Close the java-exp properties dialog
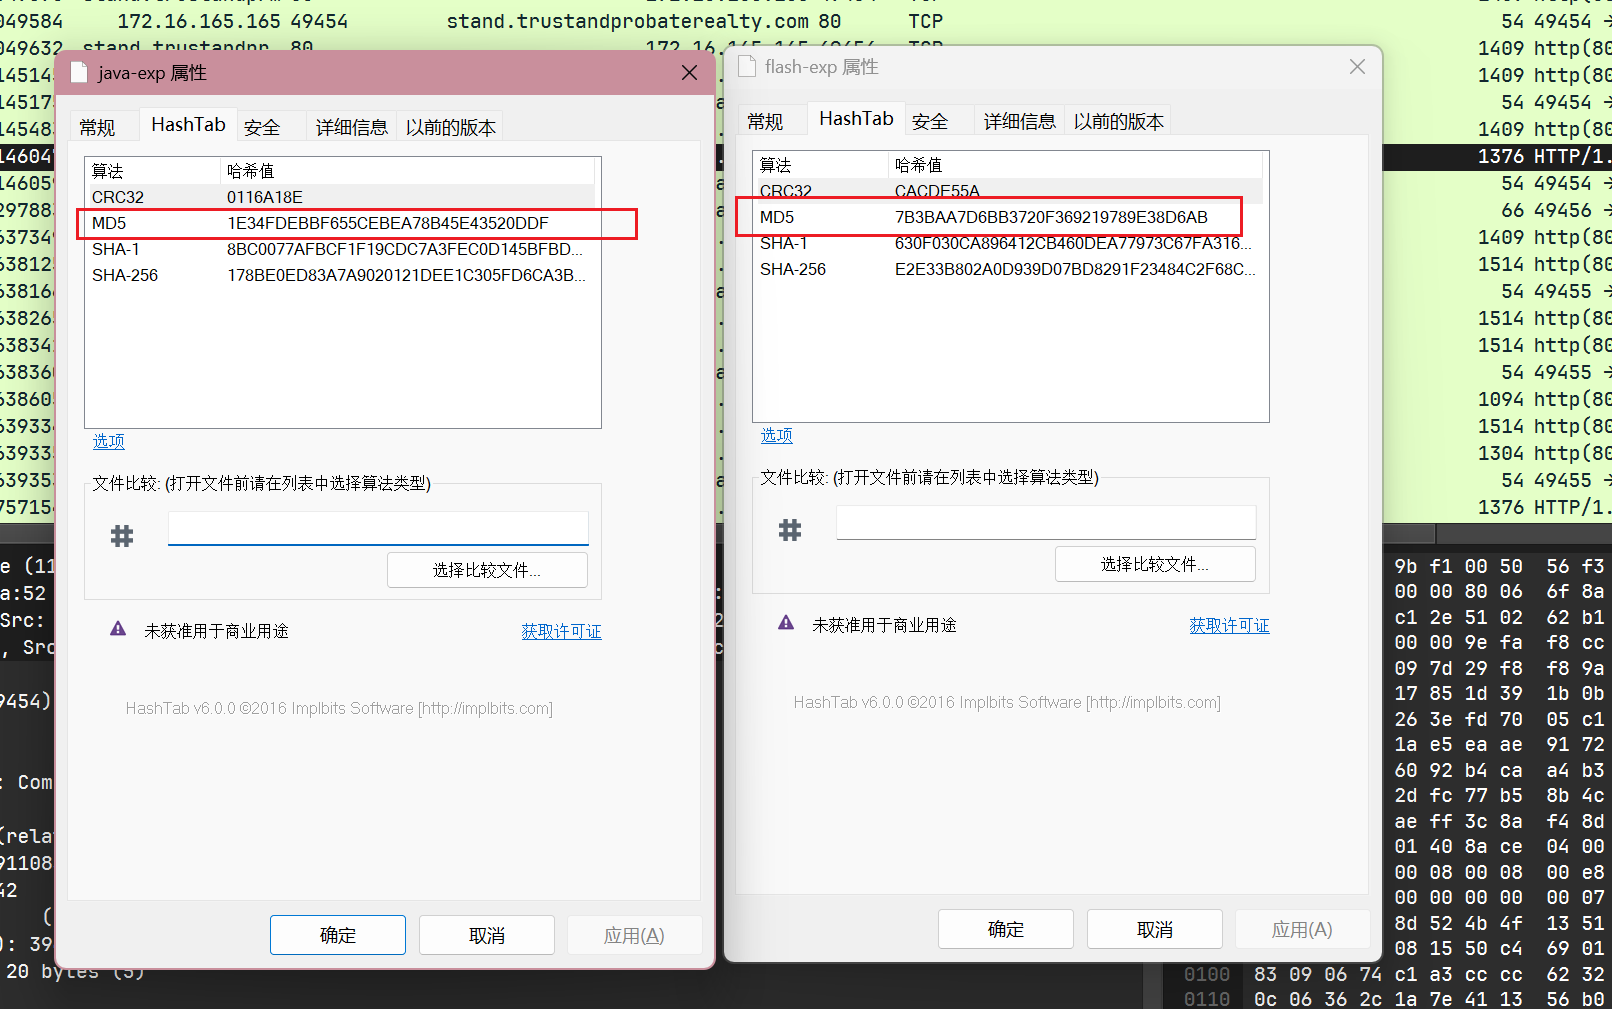The height and width of the screenshot is (1009, 1612). click(x=689, y=73)
